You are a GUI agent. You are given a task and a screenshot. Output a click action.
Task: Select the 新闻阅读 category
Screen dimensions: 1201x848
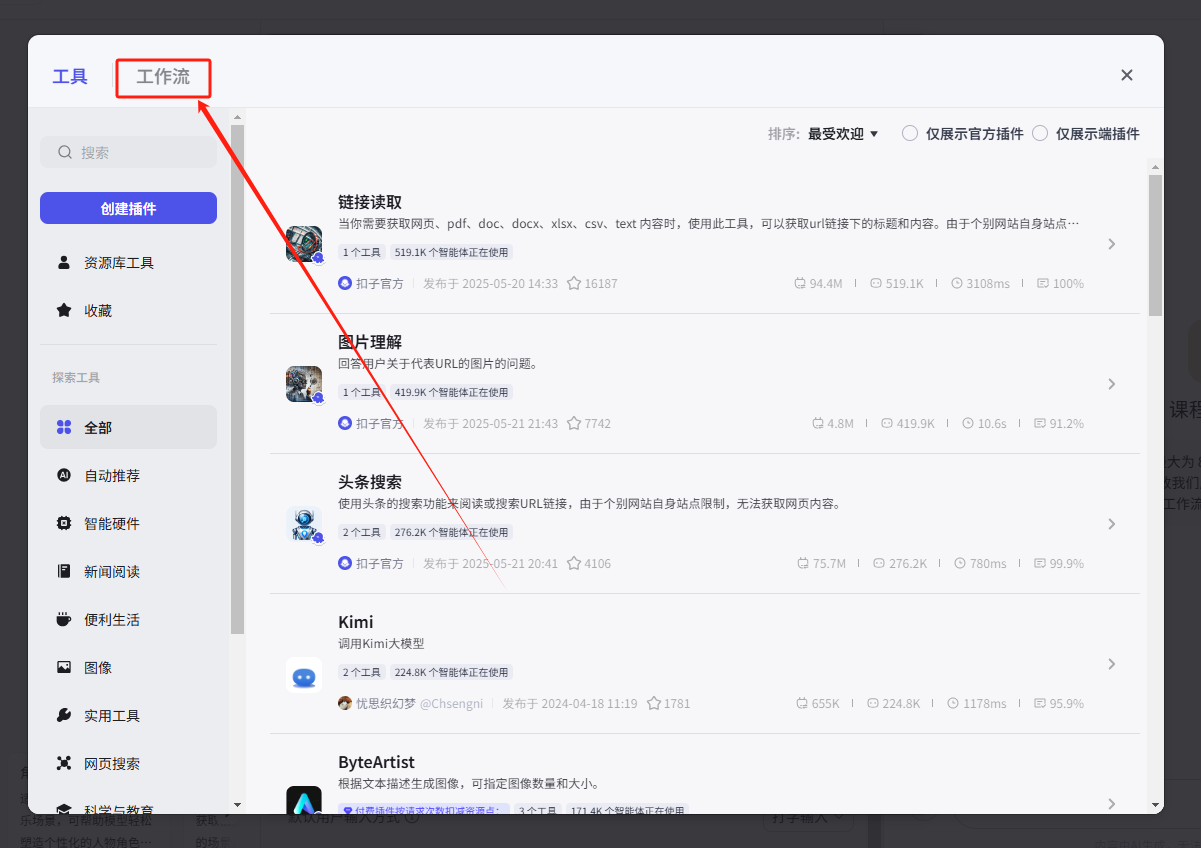[x=112, y=572]
